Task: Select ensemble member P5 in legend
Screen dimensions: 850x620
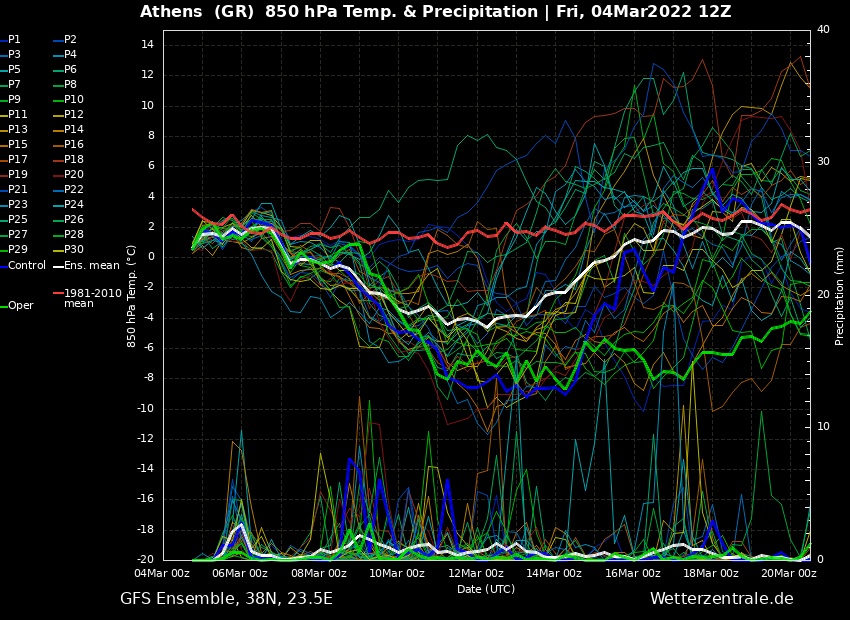Action: [14, 69]
